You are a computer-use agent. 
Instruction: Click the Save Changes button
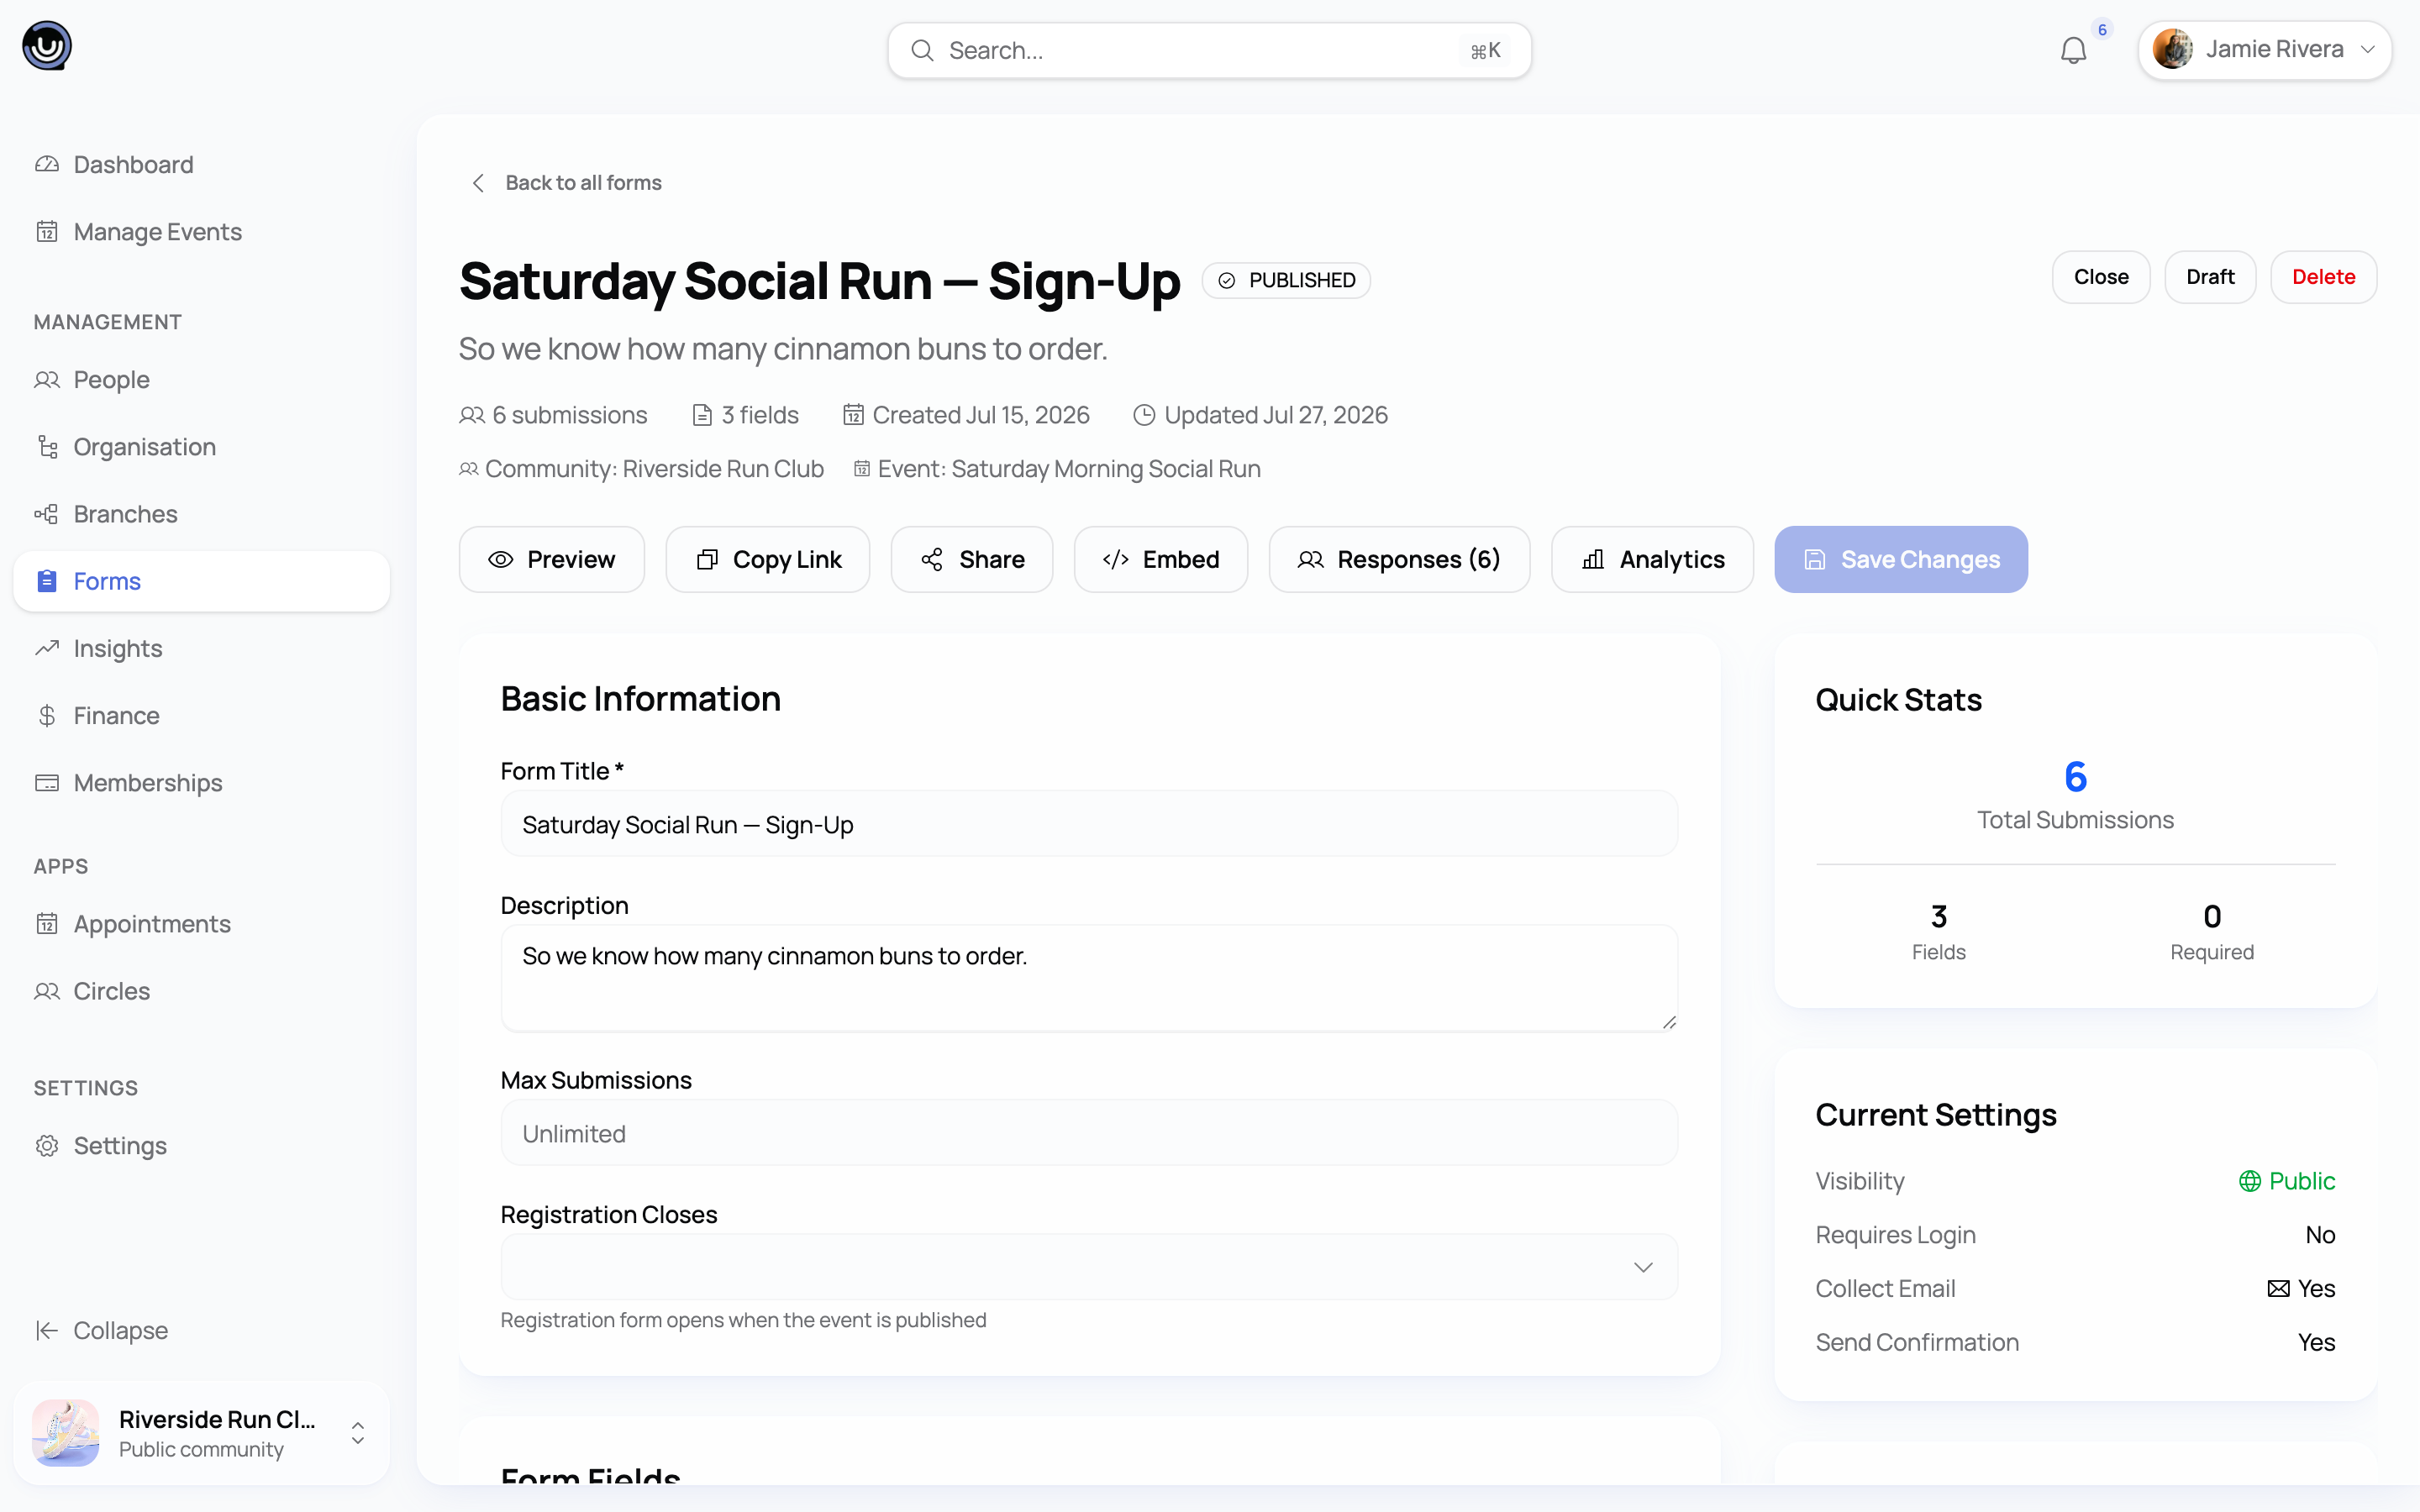click(1901, 559)
